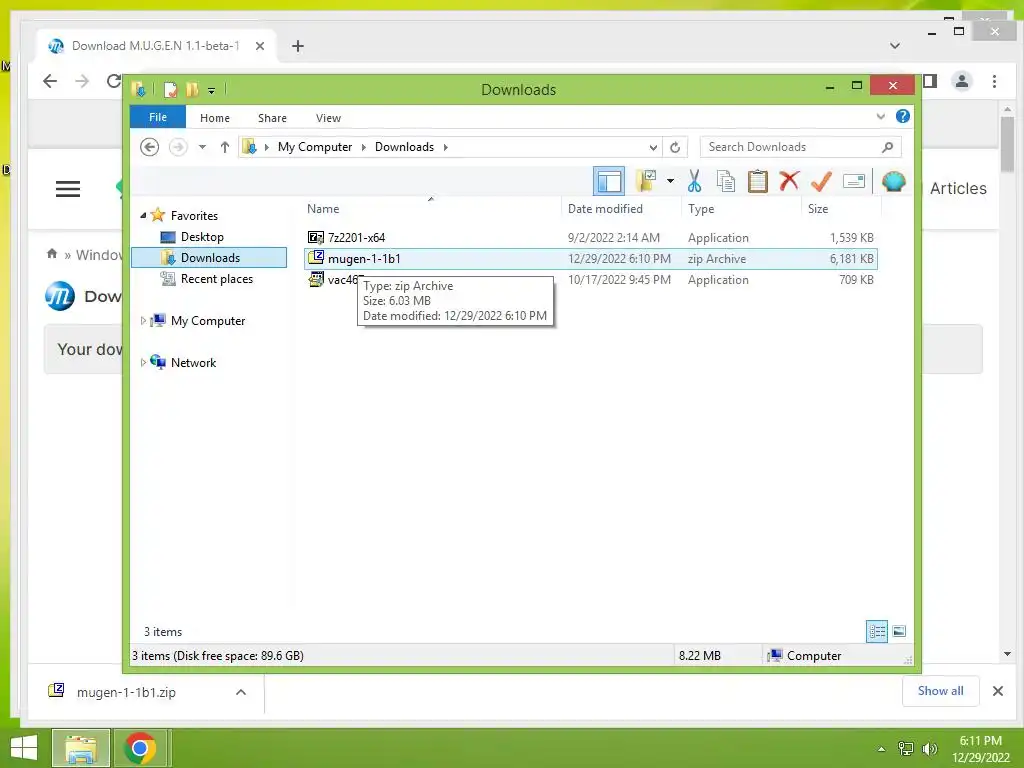1024x768 pixels.
Task: Switch to the Home ribbon tab
Action: point(215,118)
